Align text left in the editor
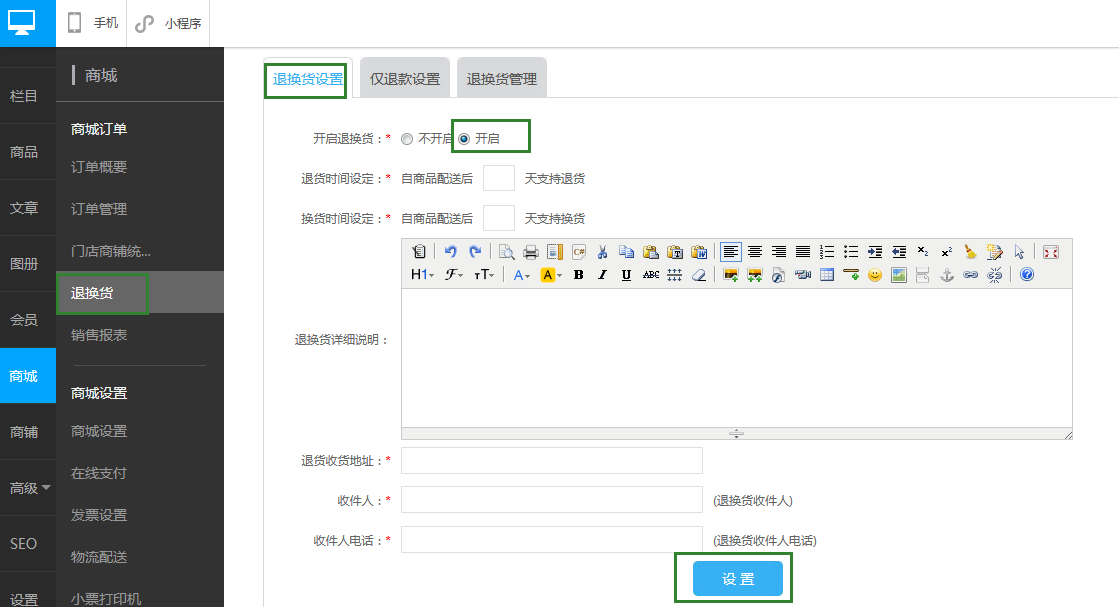The height and width of the screenshot is (607, 1119). [x=730, y=252]
